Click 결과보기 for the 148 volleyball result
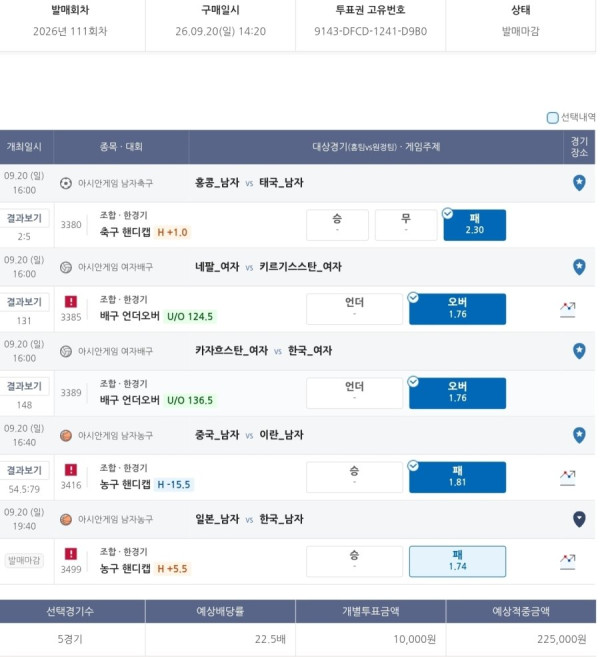600x657 pixels. coord(24,386)
